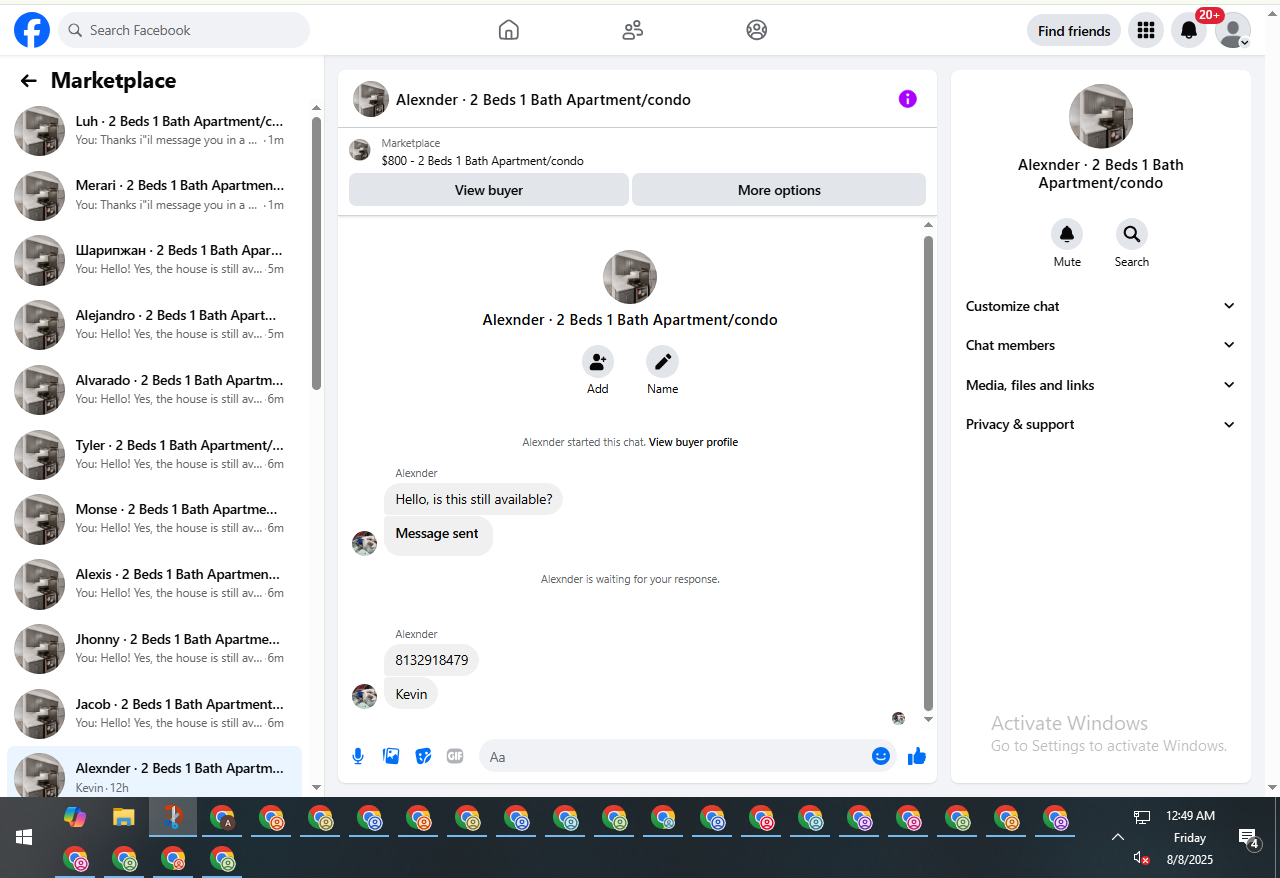1280x878 pixels.
Task: Click the Kevin message bubble
Action: coord(411,694)
